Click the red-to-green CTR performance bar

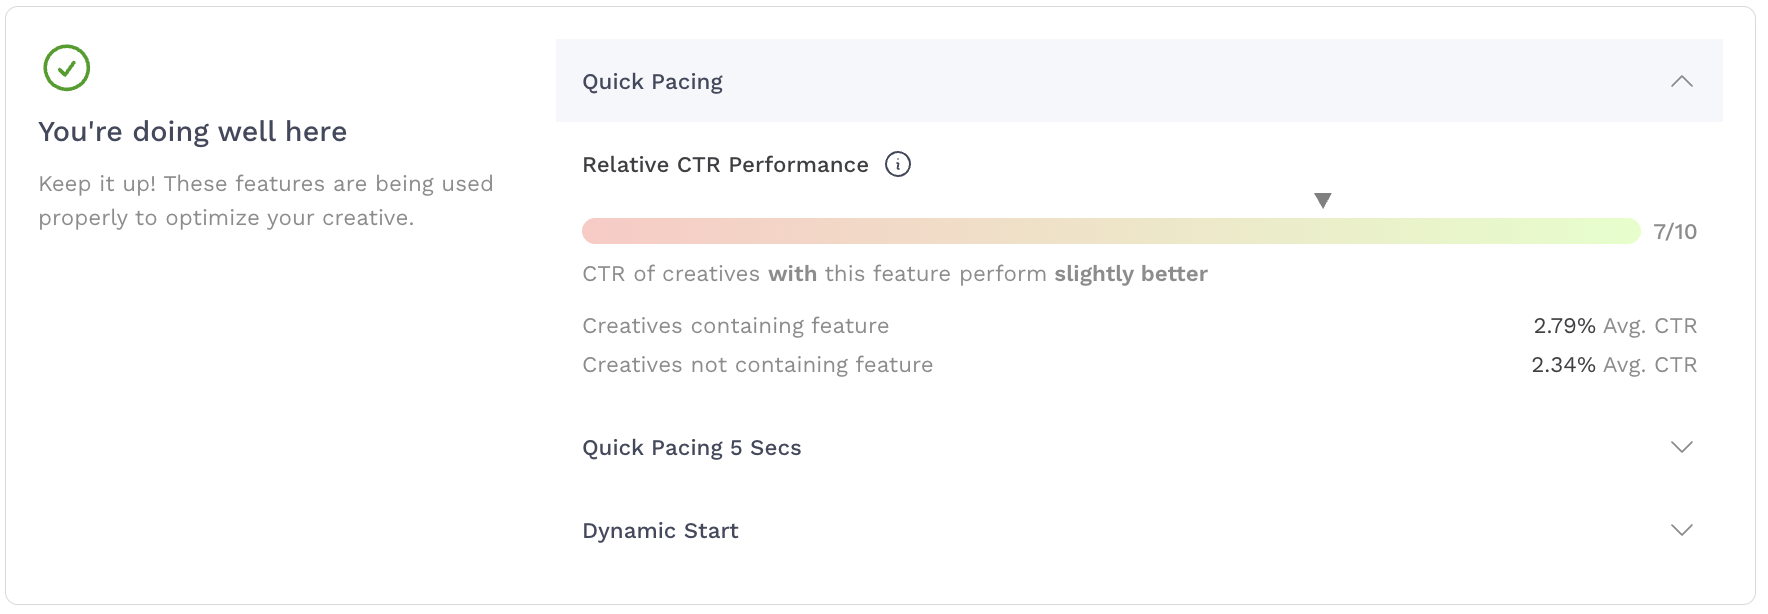[x=1110, y=231]
